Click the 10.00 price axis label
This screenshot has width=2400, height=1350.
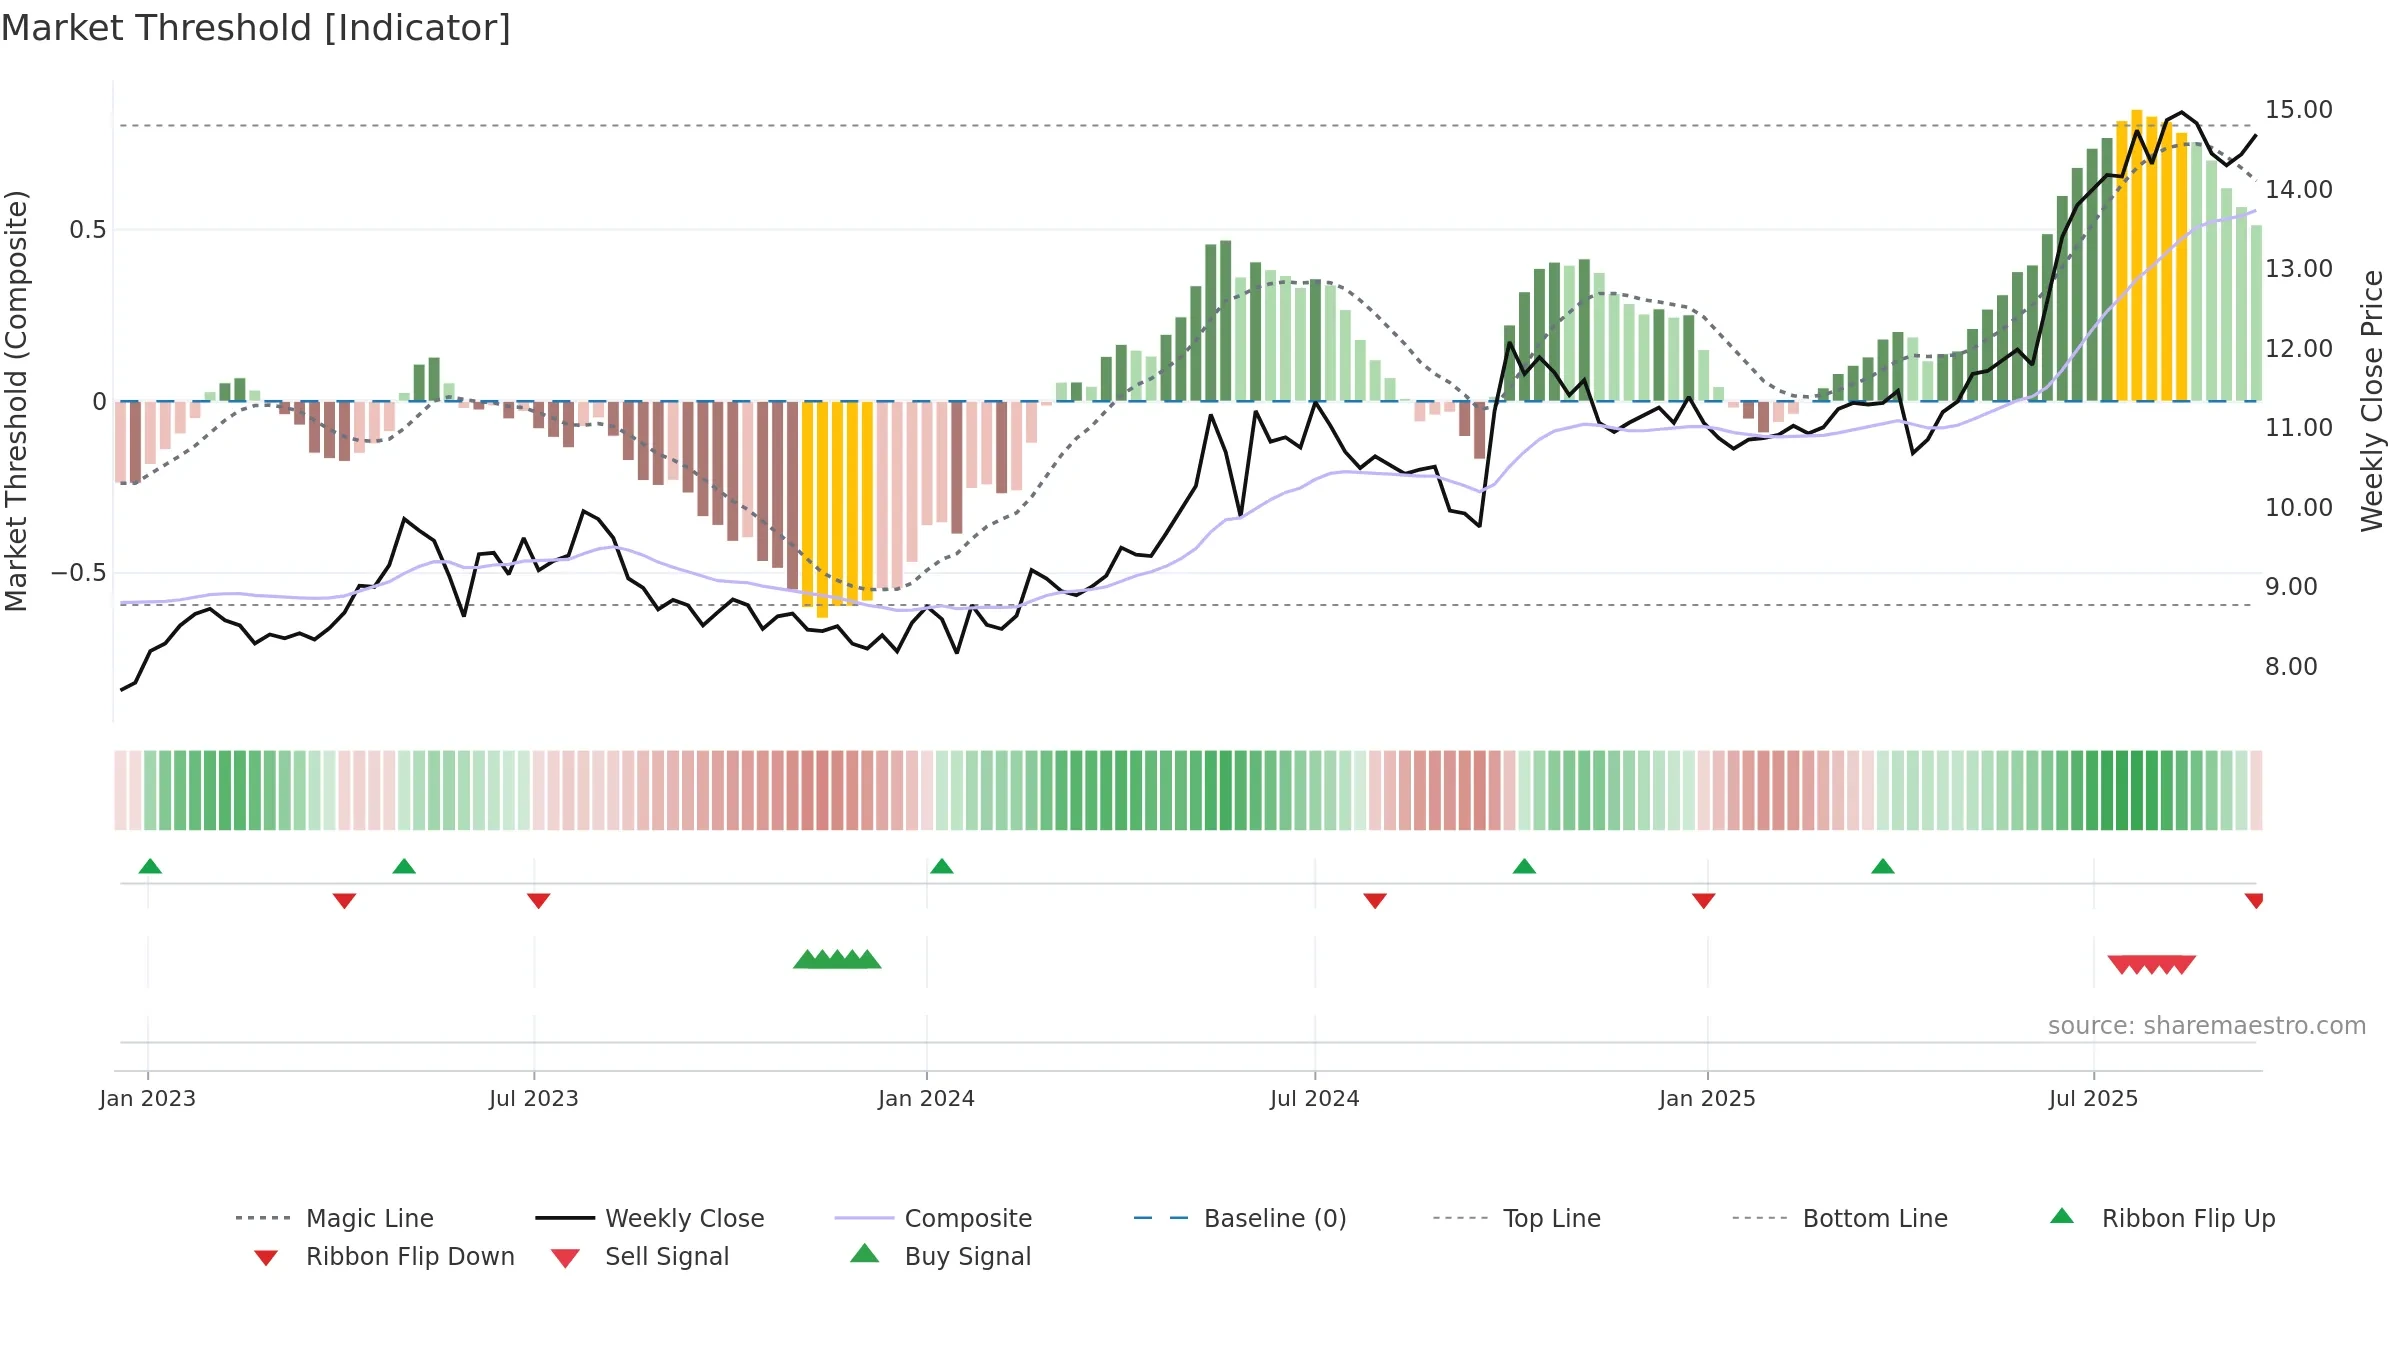2299,507
